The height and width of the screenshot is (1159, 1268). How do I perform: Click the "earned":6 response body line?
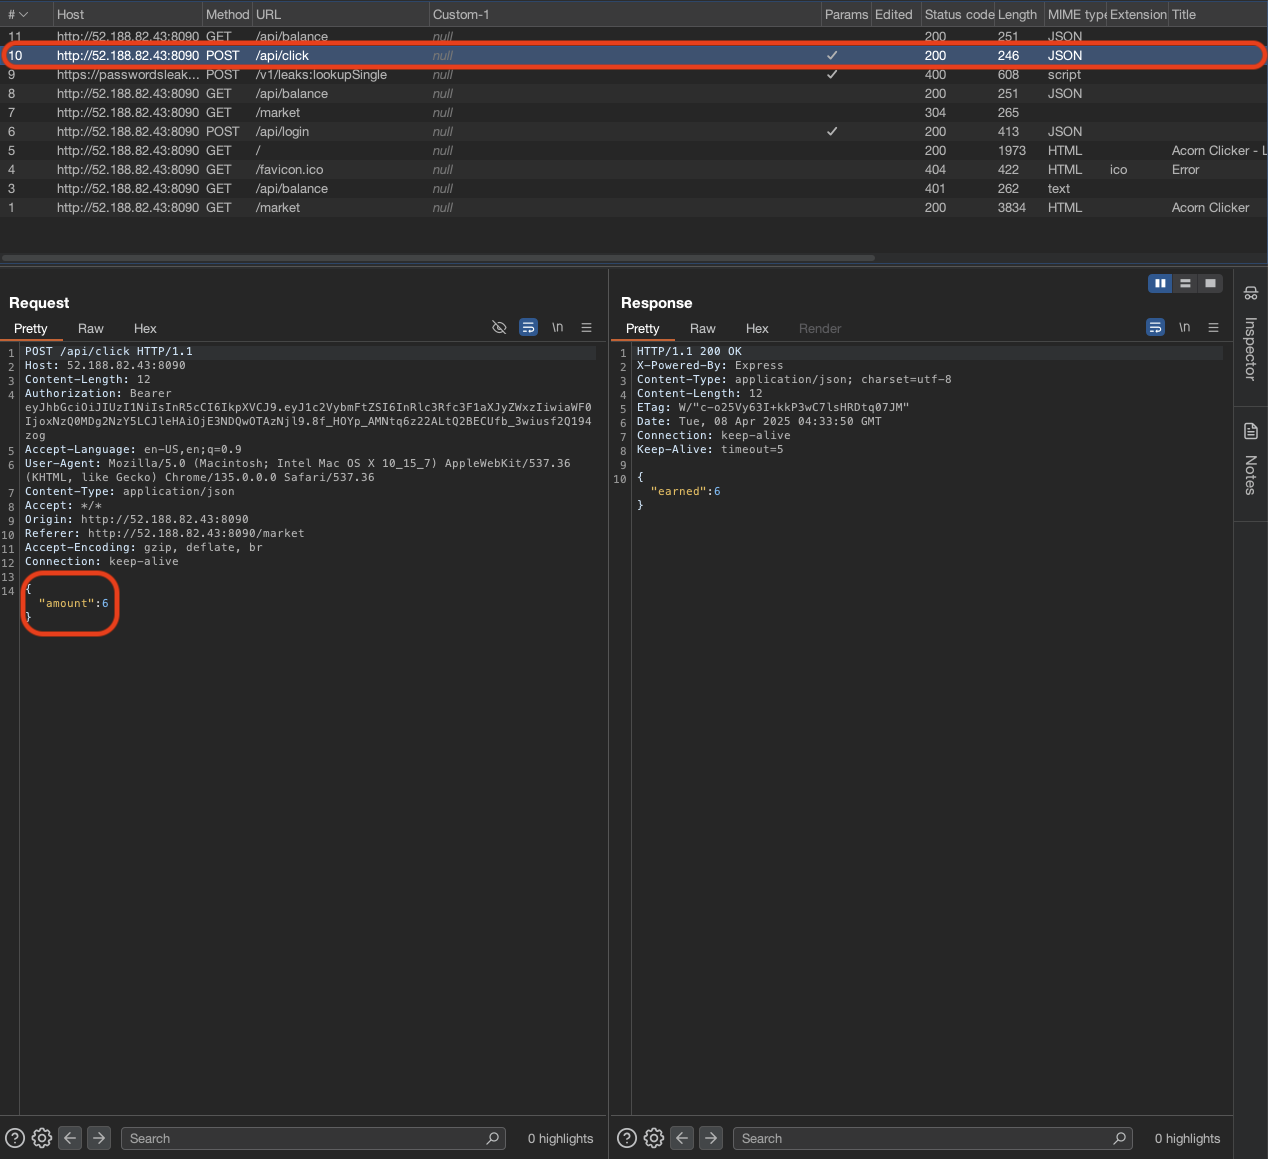tap(685, 491)
